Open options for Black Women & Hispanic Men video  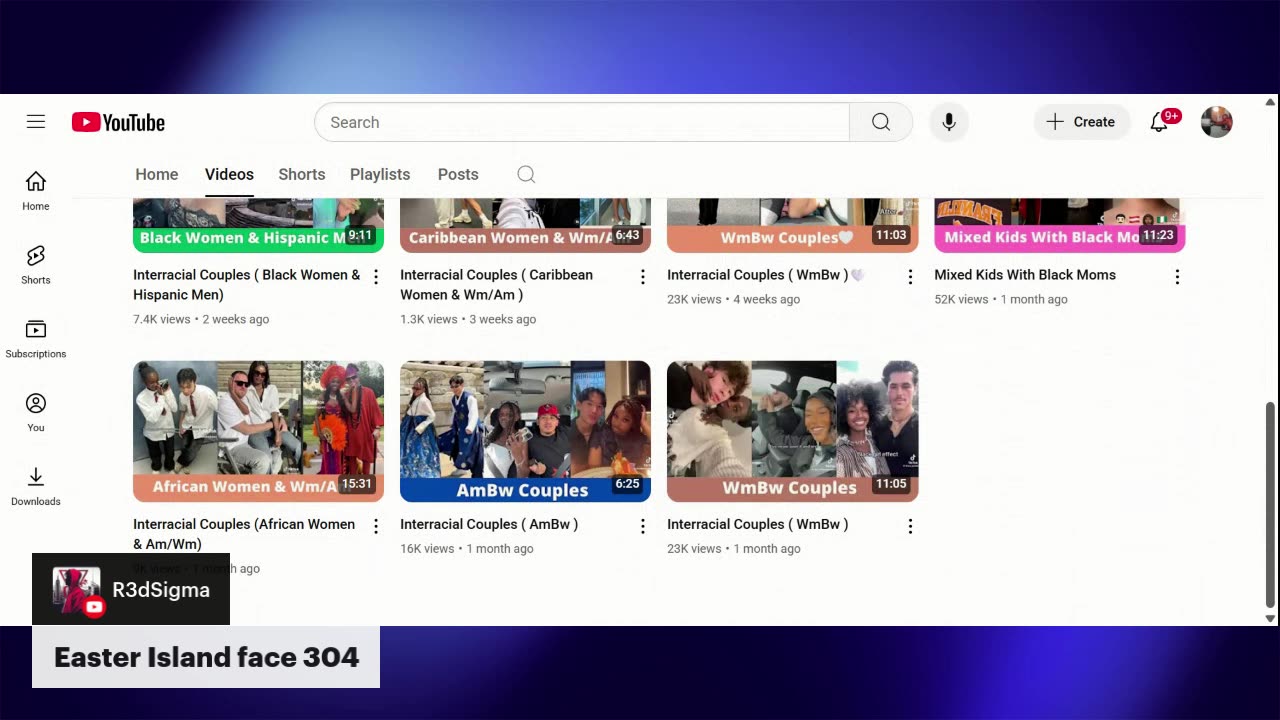coord(376,276)
